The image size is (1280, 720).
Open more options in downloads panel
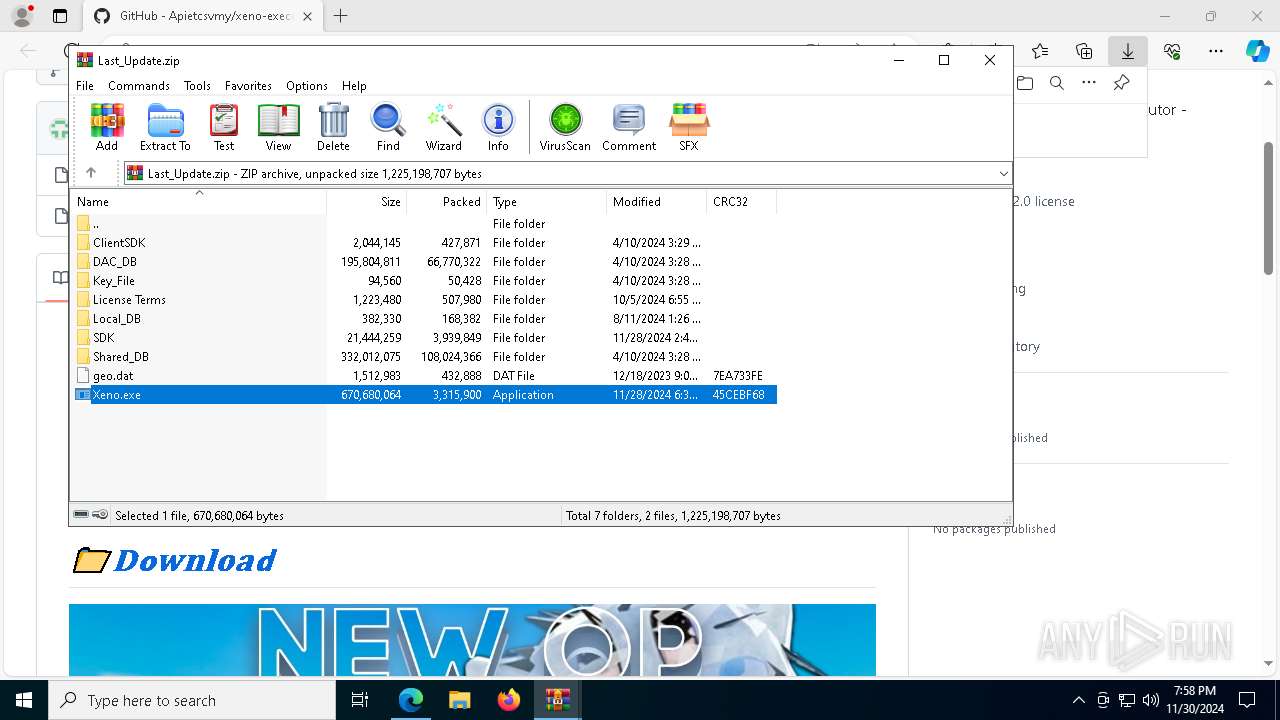pyautogui.click(x=1089, y=83)
